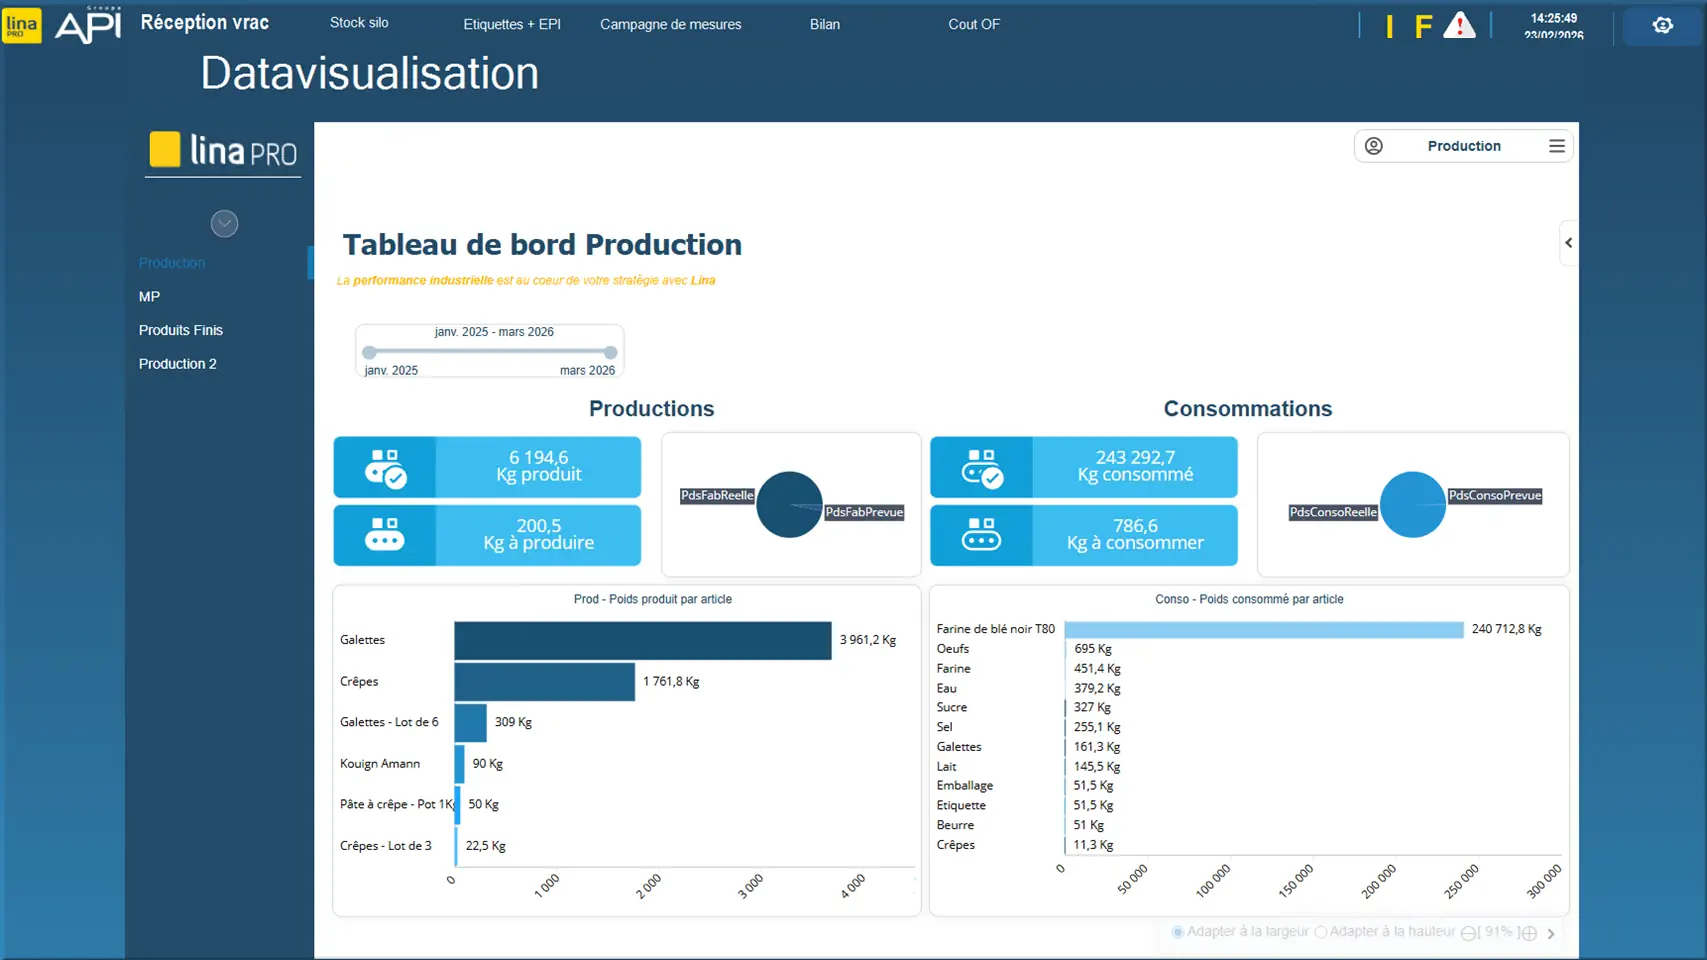Go to 'Produits Finis' in sidebar

tap(181, 330)
